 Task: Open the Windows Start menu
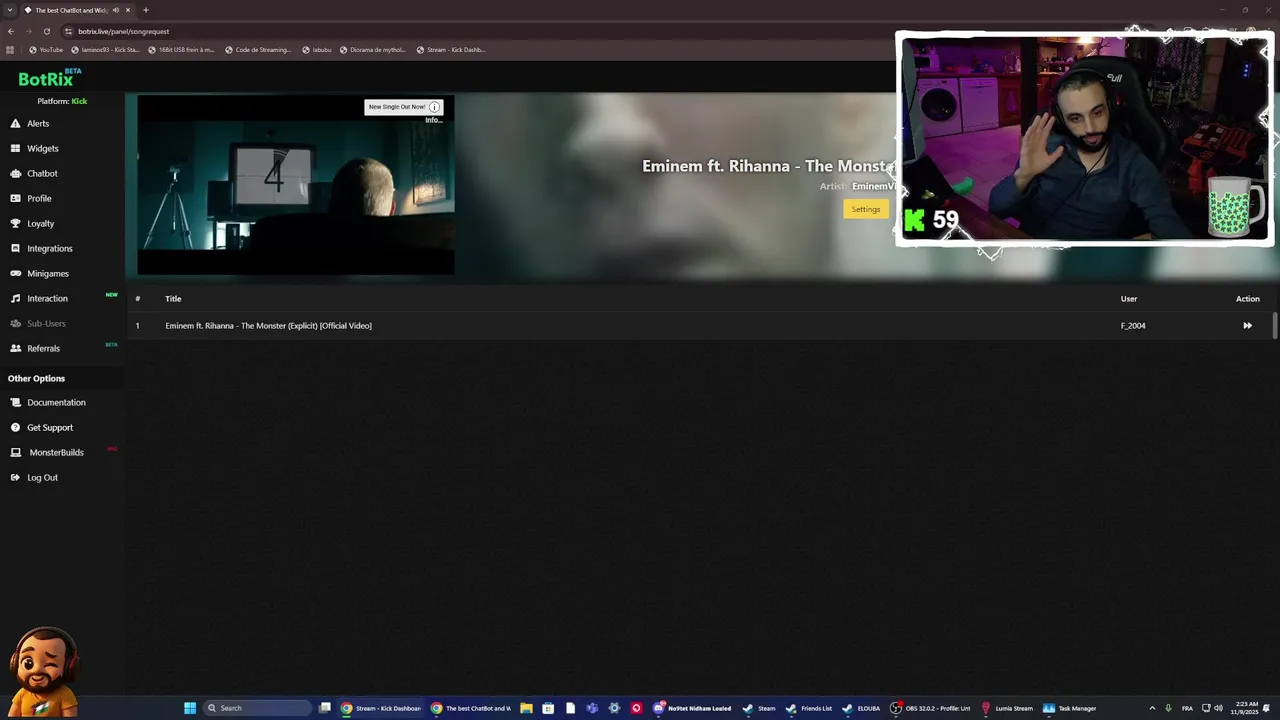click(x=190, y=708)
